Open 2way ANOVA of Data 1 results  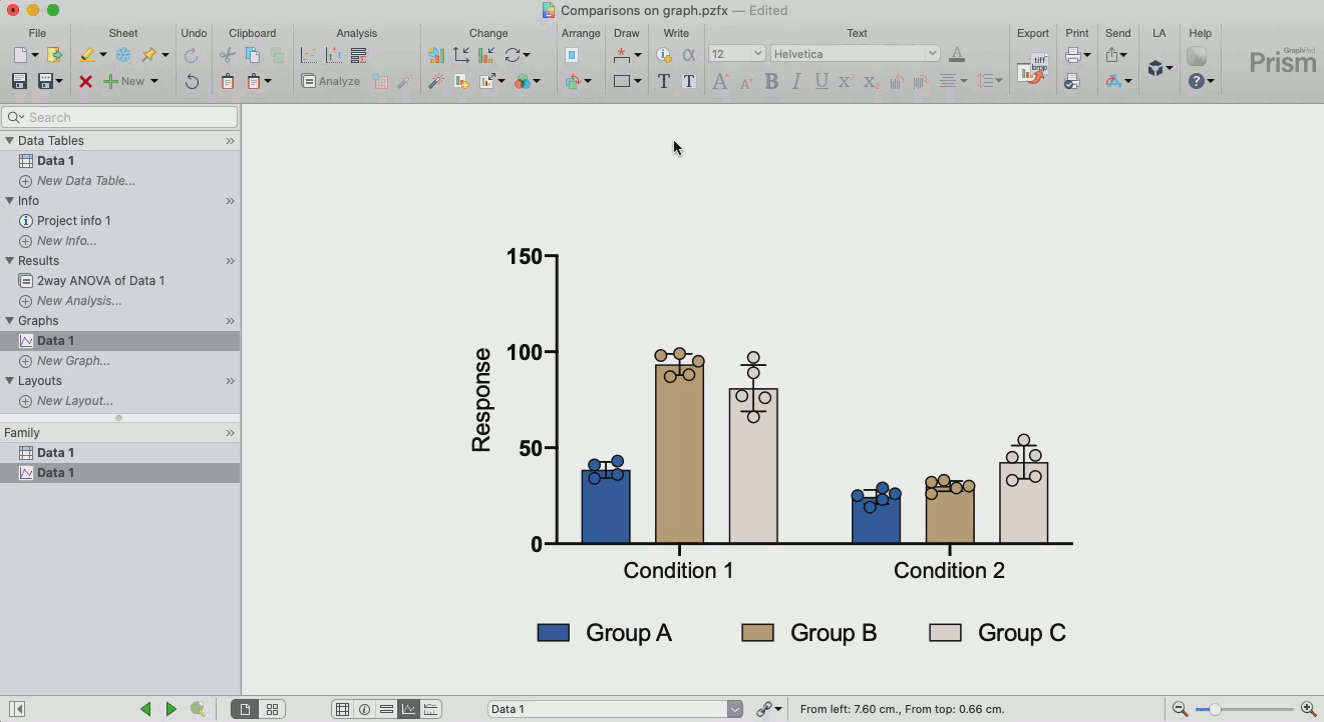click(100, 281)
